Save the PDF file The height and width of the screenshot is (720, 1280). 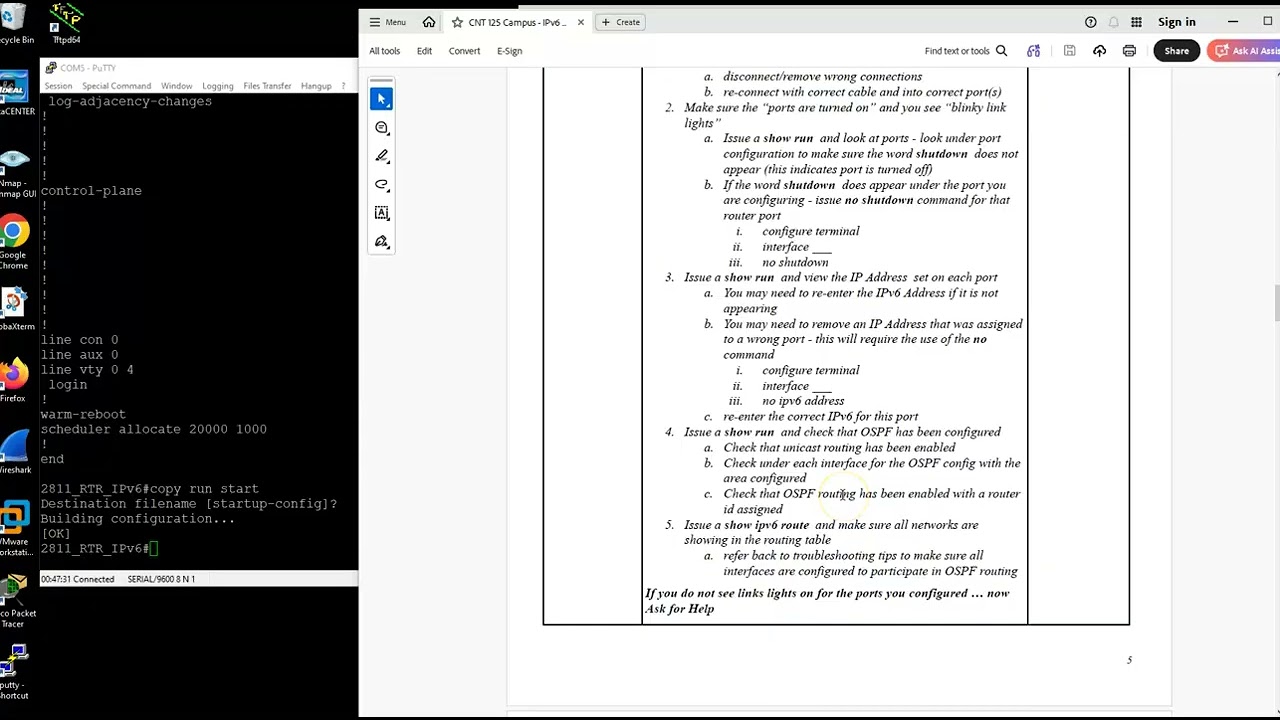click(1069, 51)
